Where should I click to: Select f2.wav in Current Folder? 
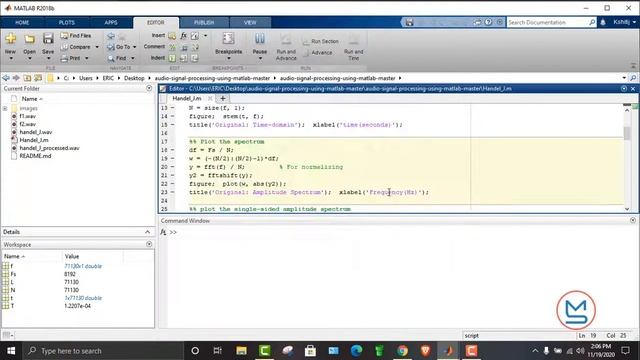tap(27, 124)
